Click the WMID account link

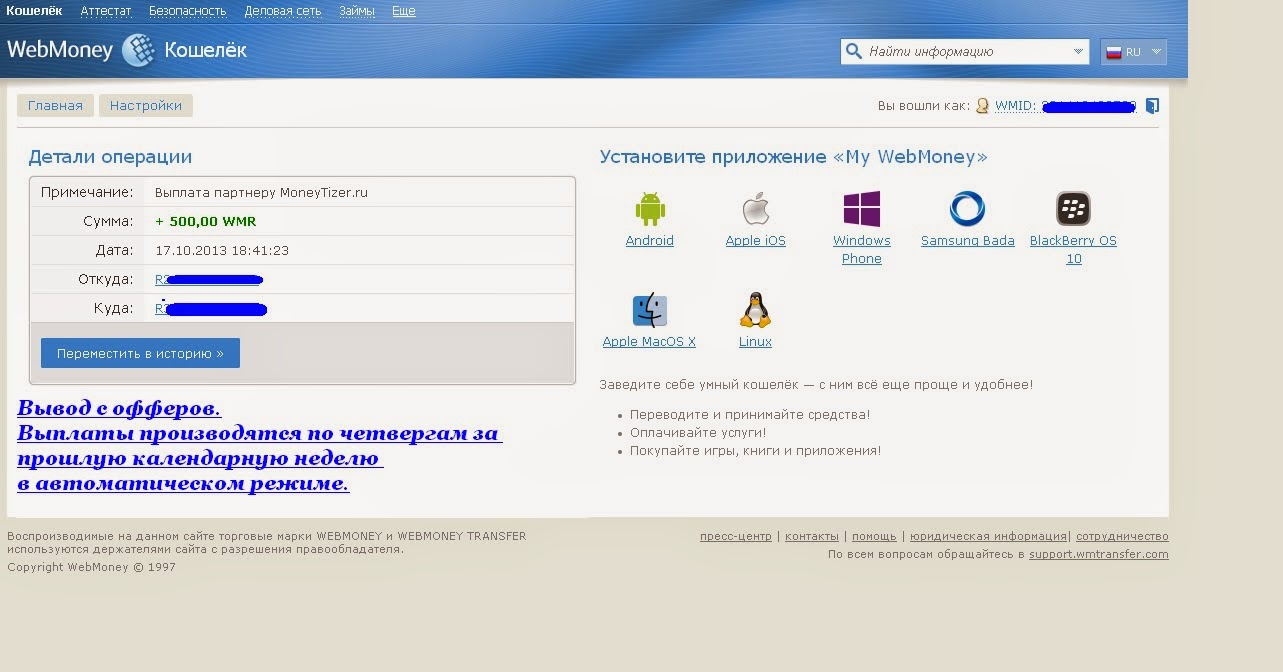tap(1066, 106)
